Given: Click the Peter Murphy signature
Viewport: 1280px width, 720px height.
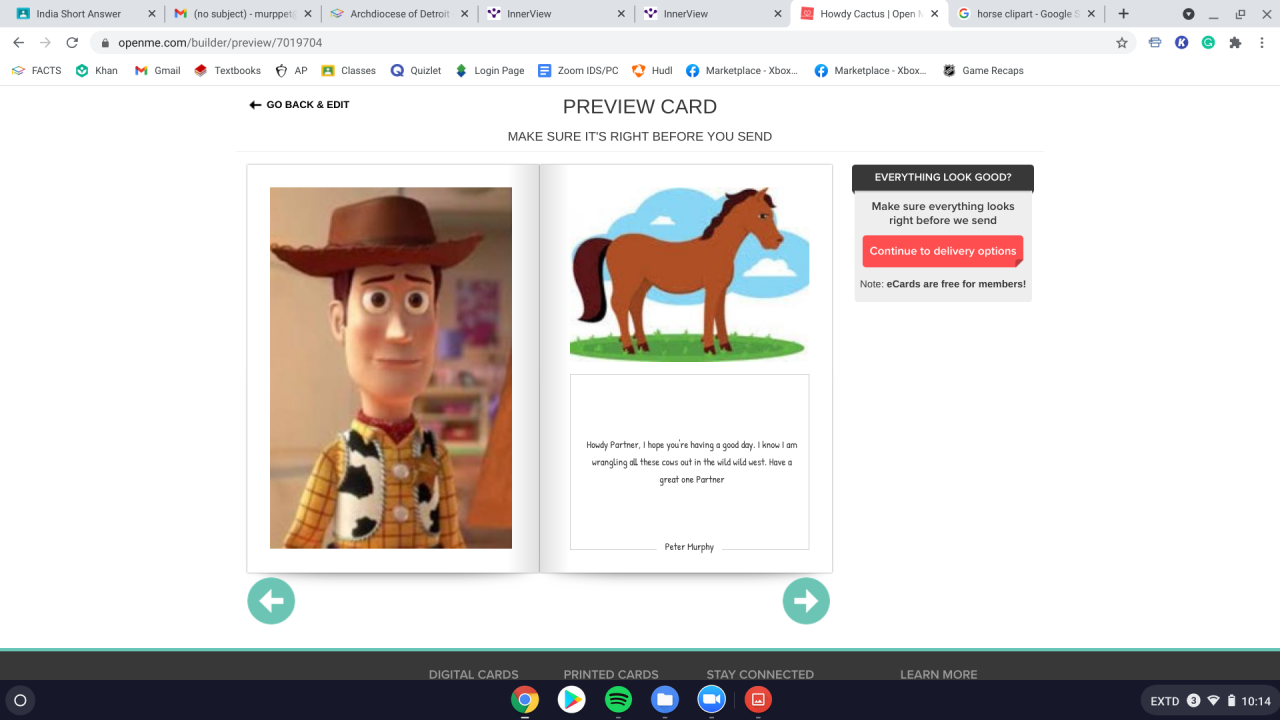Looking at the screenshot, I should click(x=689, y=547).
